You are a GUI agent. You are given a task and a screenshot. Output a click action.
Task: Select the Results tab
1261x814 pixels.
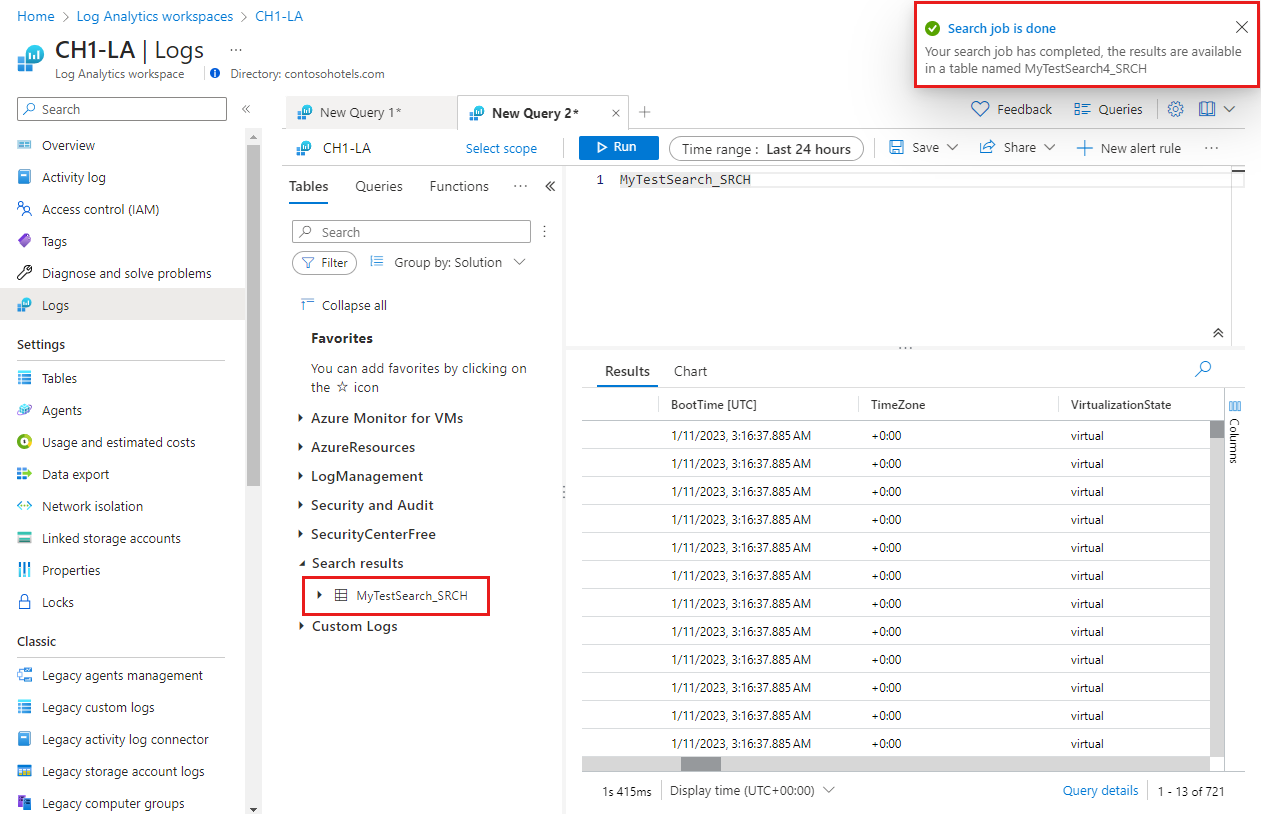pyautogui.click(x=627, y=371)
